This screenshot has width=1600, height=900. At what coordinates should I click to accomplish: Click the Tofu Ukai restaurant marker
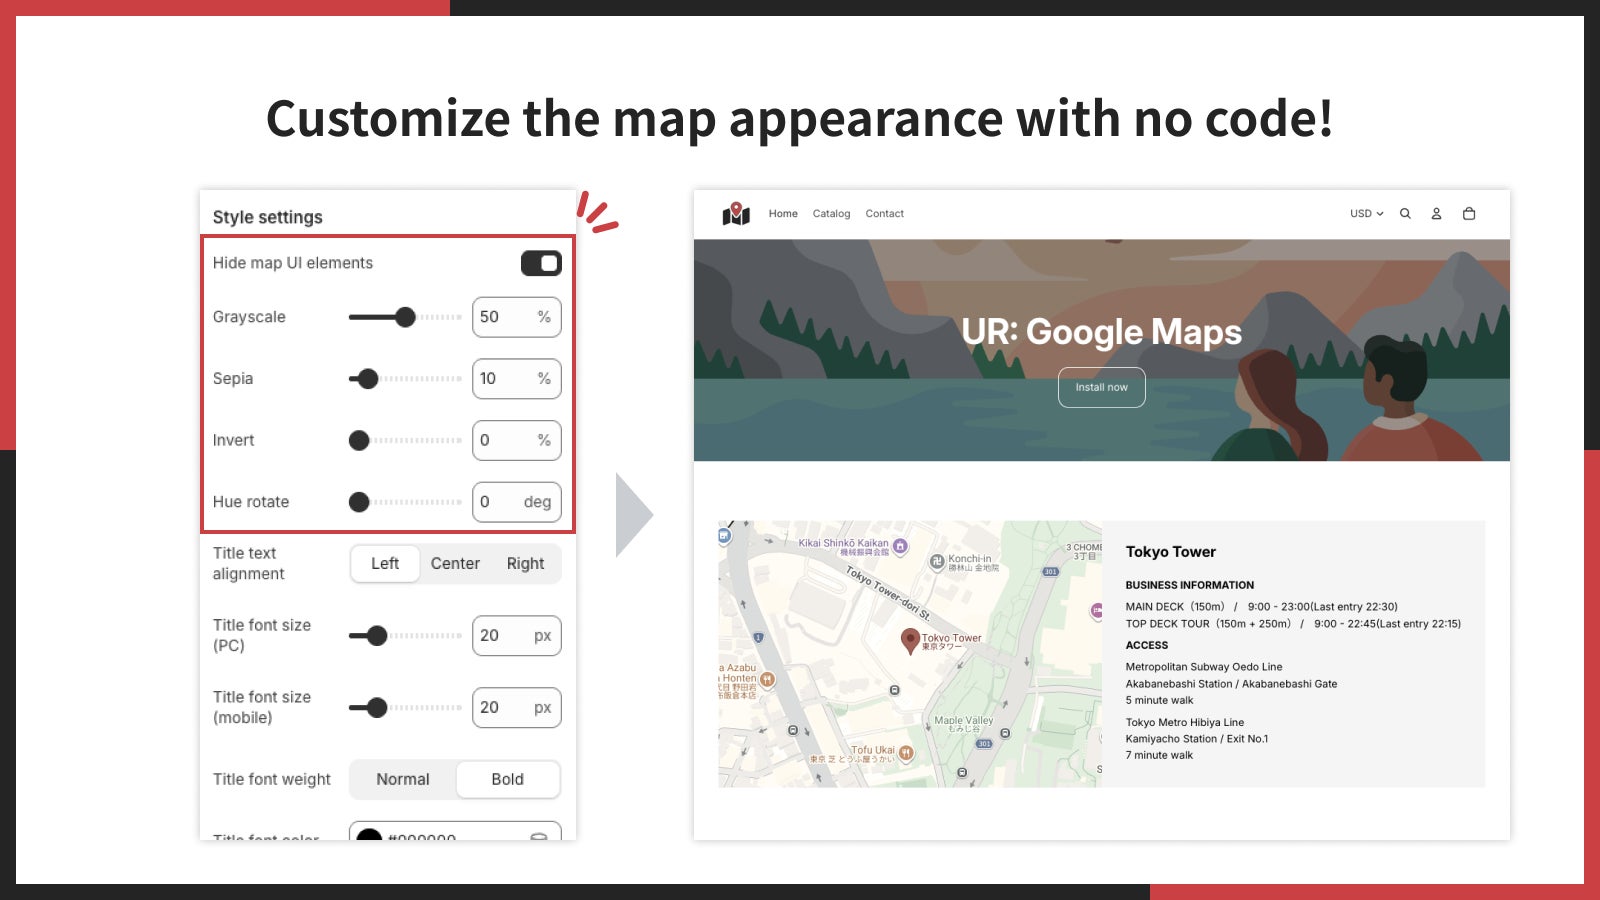click(x=906, y=753)
